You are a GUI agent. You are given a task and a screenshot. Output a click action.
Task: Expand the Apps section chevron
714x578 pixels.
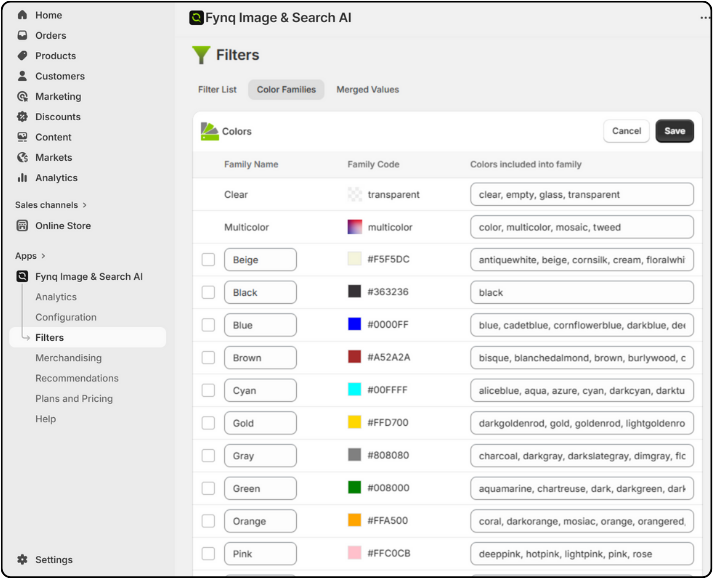(43, 256)
